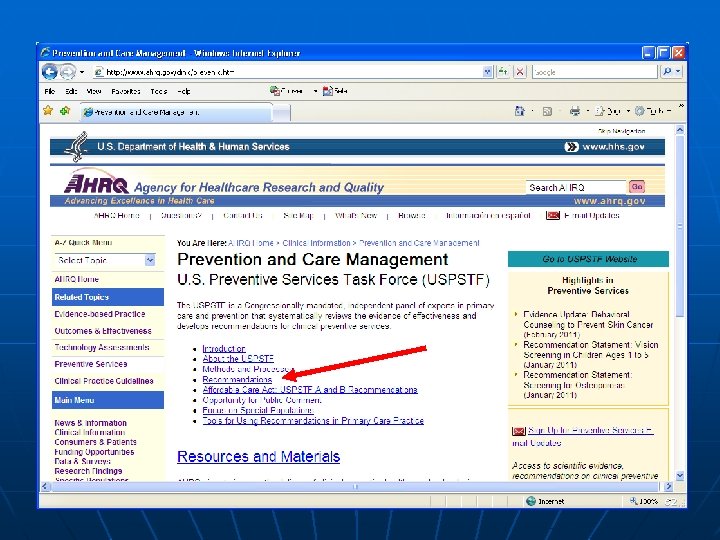Image resolution: width=720 pixels, height=540 pixels.
Task: Click the Add to Favorites star-plus icon
Action: click(x=65, y=111)
